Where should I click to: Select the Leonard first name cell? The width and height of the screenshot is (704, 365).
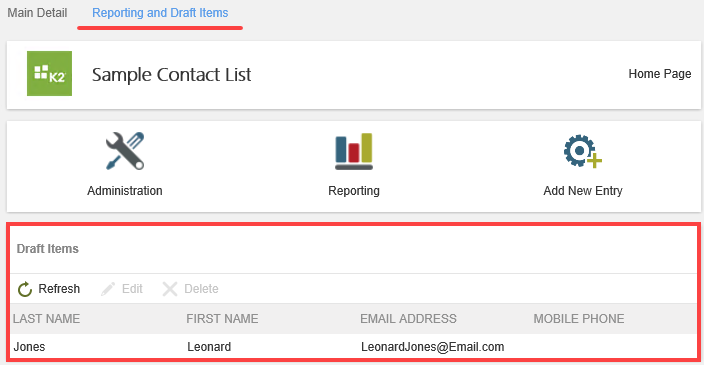209,347
